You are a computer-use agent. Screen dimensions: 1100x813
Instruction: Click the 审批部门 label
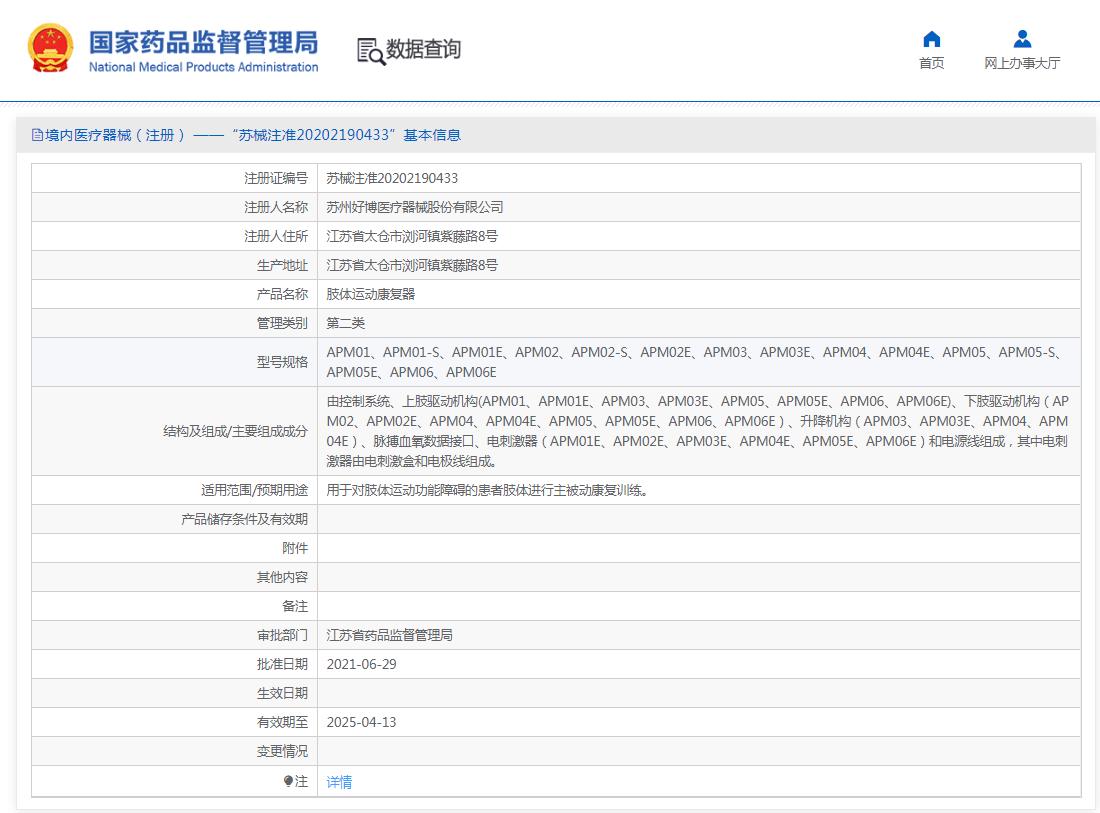point(282,635)
